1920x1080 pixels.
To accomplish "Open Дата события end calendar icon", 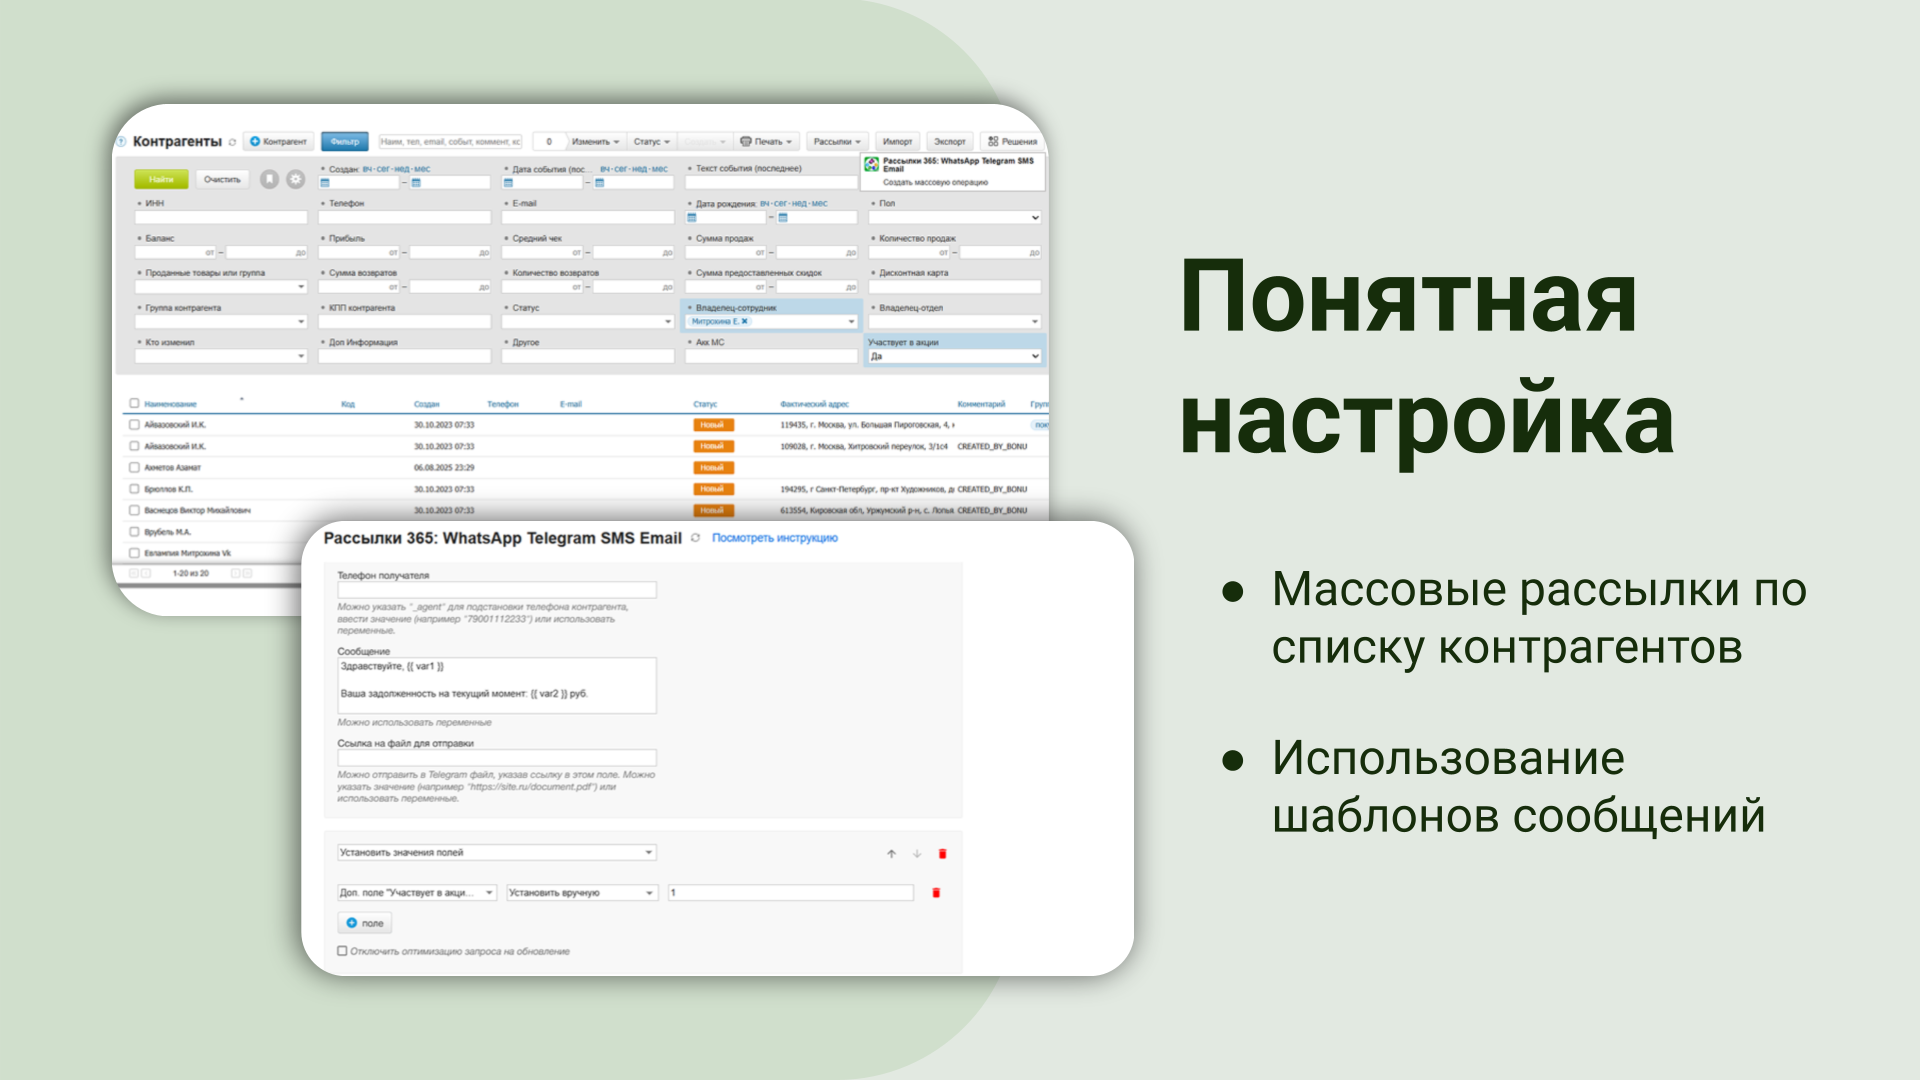I will click(x=600, y=183).
